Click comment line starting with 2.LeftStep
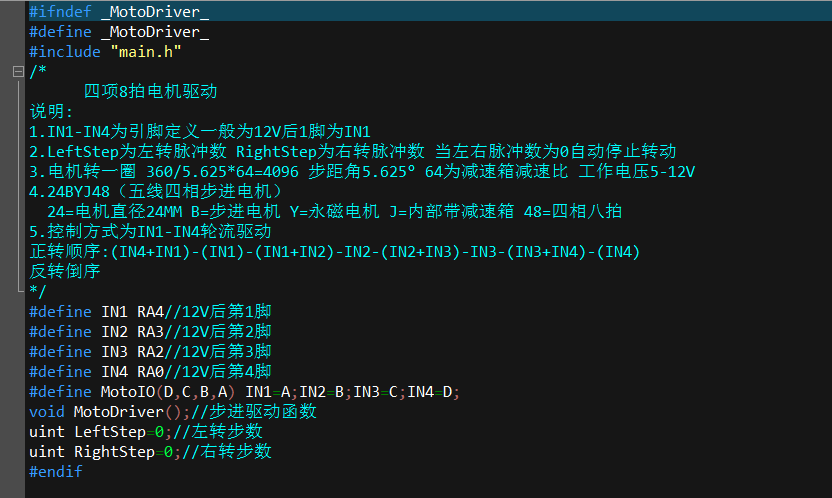Image resolution: width=832 pixels, height=498 pixels. tap(350, 151)
